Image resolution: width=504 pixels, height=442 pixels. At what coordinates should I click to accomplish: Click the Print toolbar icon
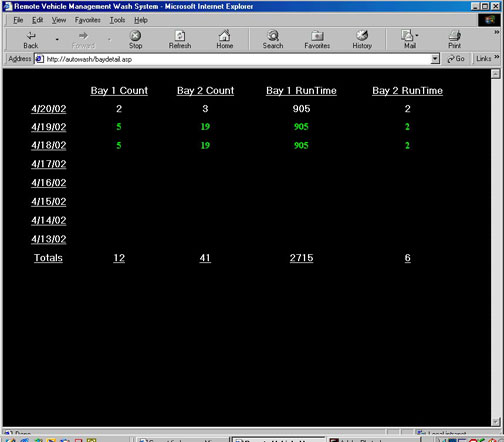point(454,35)
